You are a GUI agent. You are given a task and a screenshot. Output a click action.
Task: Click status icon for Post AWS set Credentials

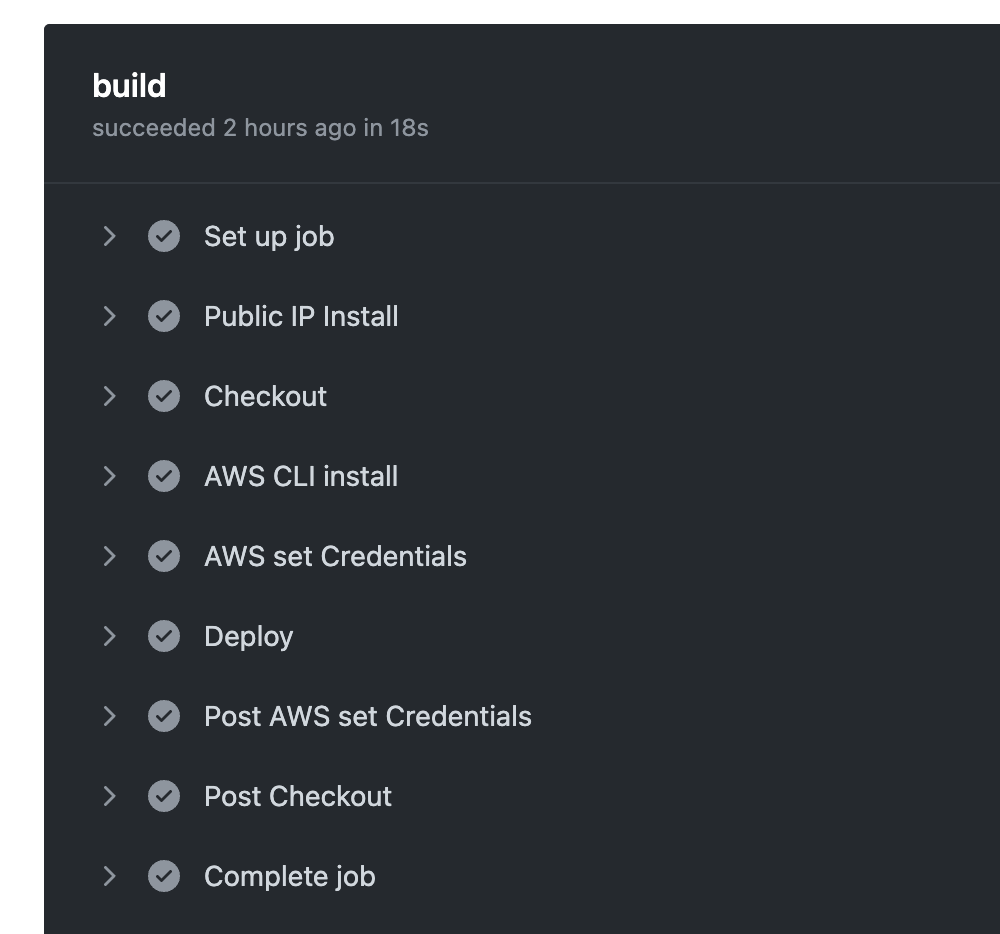click(x=164, y=717)
